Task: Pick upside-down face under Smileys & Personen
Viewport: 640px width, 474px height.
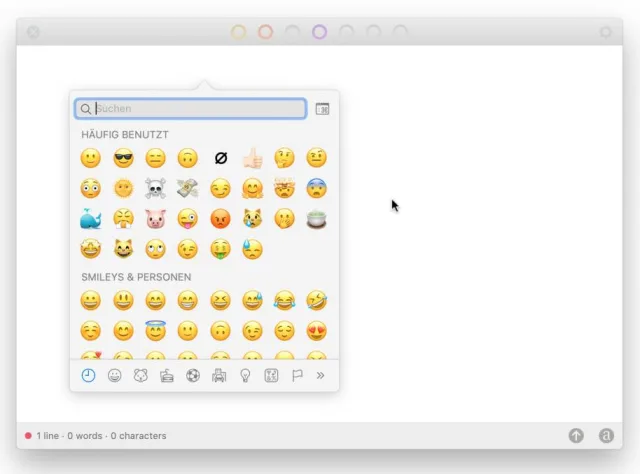Action: pyautogui.click(x=221, y=331)
